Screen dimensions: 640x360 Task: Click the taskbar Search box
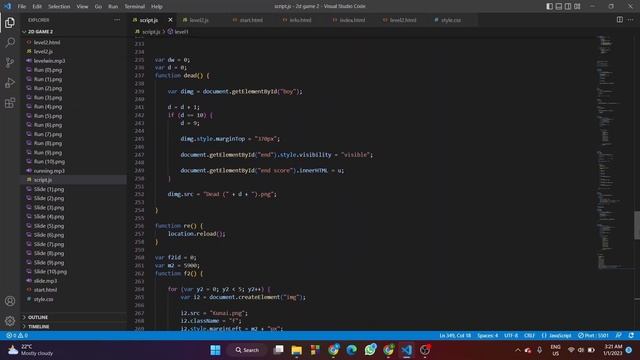[x=247, y=350]
